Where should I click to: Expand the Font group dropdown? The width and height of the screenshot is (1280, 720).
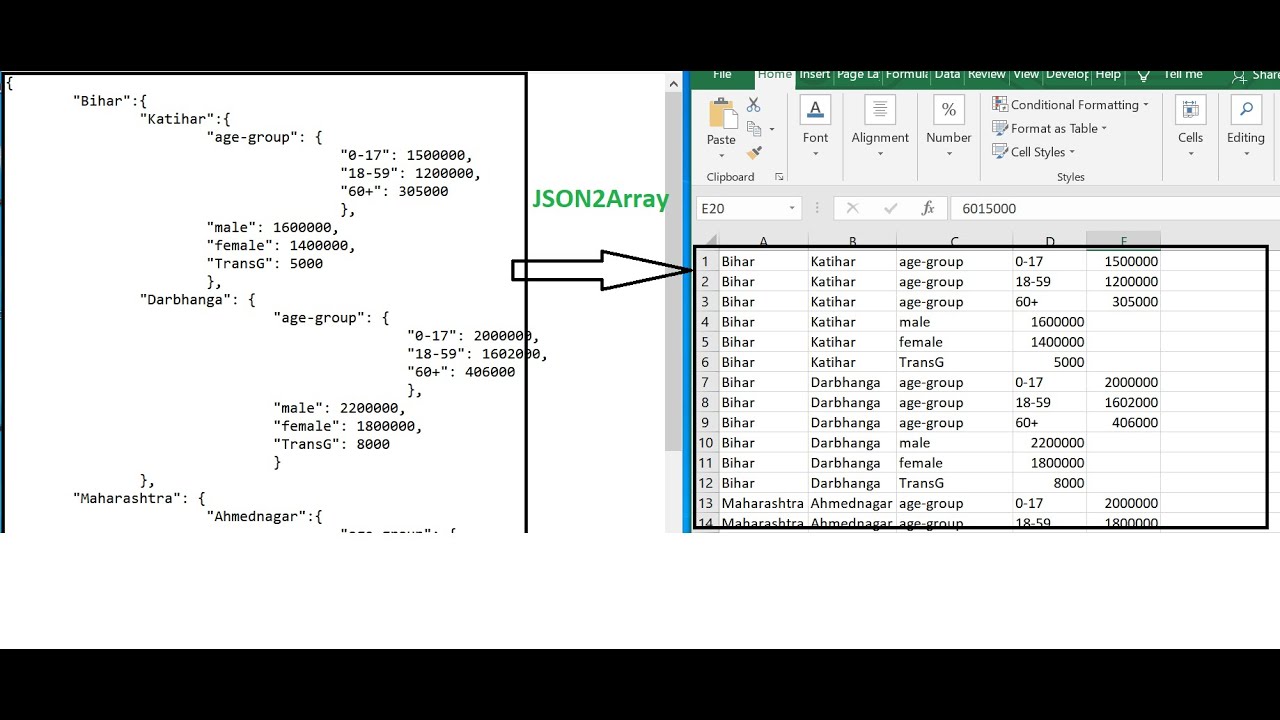pyautogui.click(x=815, y=154)
